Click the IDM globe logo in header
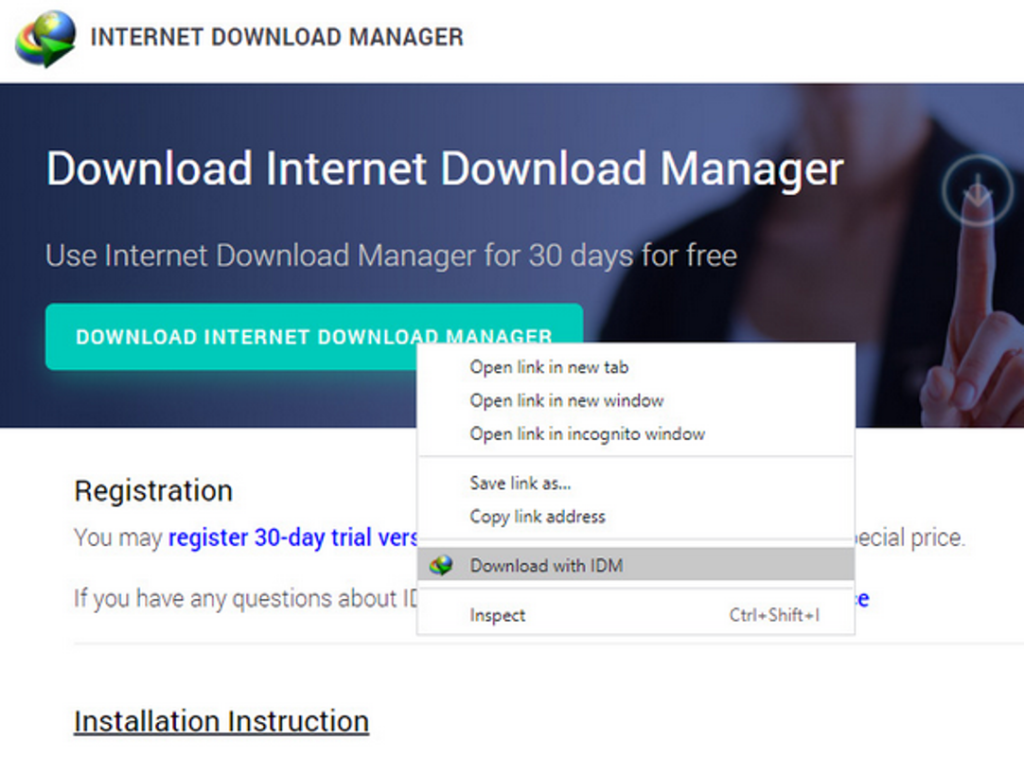Viewport: 1024px width, 757px height. click(x=46, y=39)
